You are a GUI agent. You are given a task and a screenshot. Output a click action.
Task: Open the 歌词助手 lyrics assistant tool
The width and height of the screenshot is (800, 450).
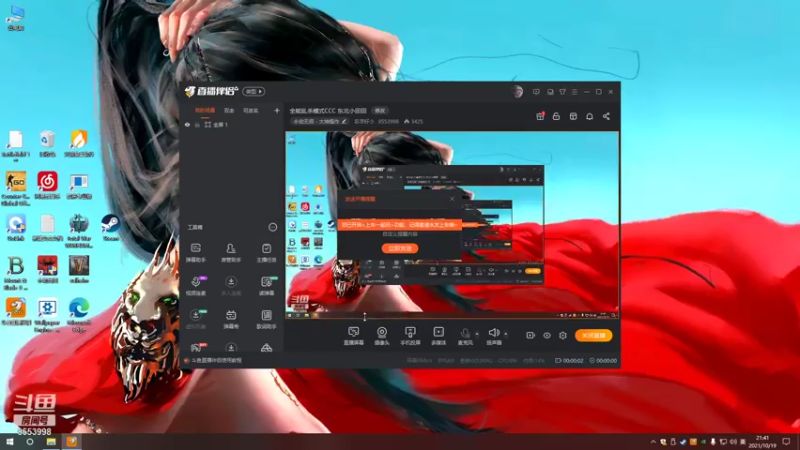tap(266, 319)
